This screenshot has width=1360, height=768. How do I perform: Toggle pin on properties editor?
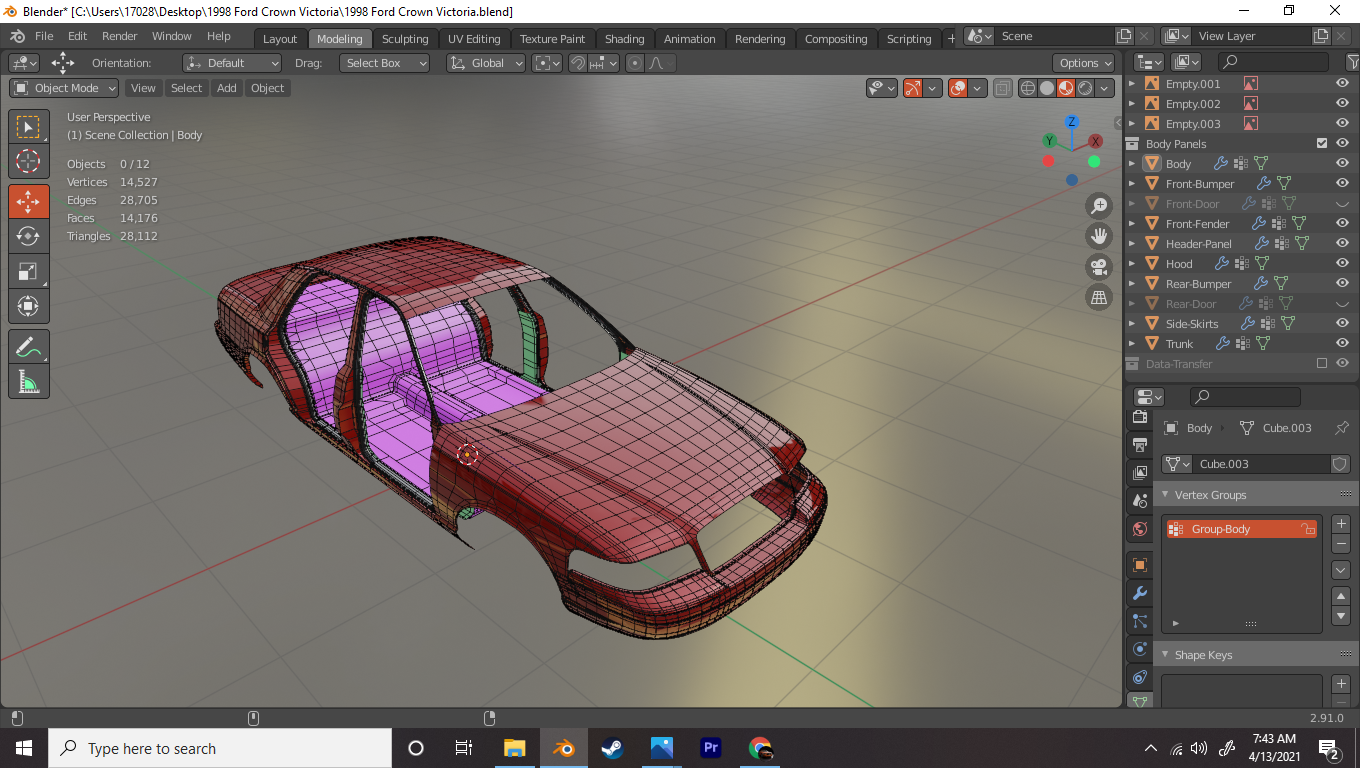[1342, 428]
